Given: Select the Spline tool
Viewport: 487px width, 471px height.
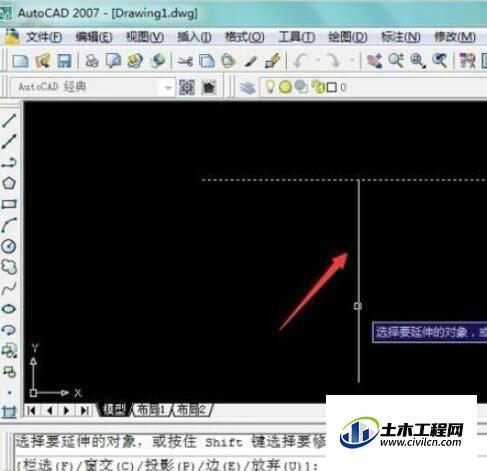Looking at the screenshot, I should (x=9, y=288).
